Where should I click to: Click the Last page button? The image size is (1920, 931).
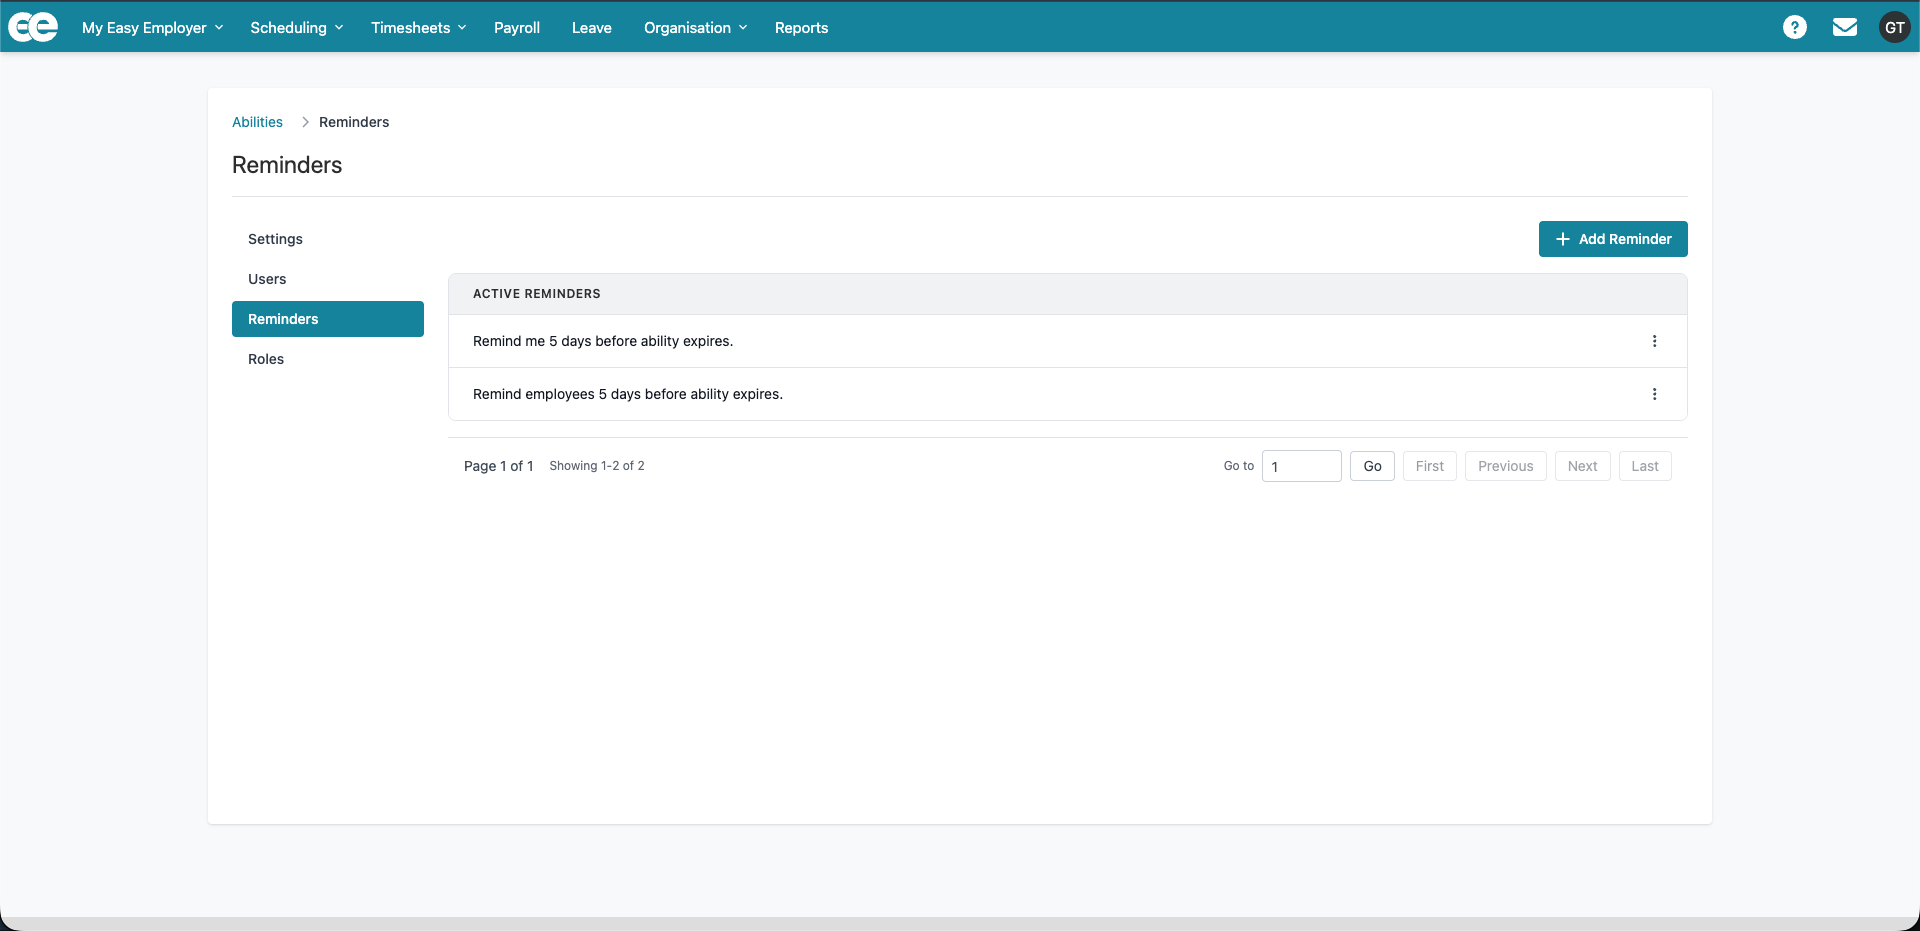(x=1645, y=466)
